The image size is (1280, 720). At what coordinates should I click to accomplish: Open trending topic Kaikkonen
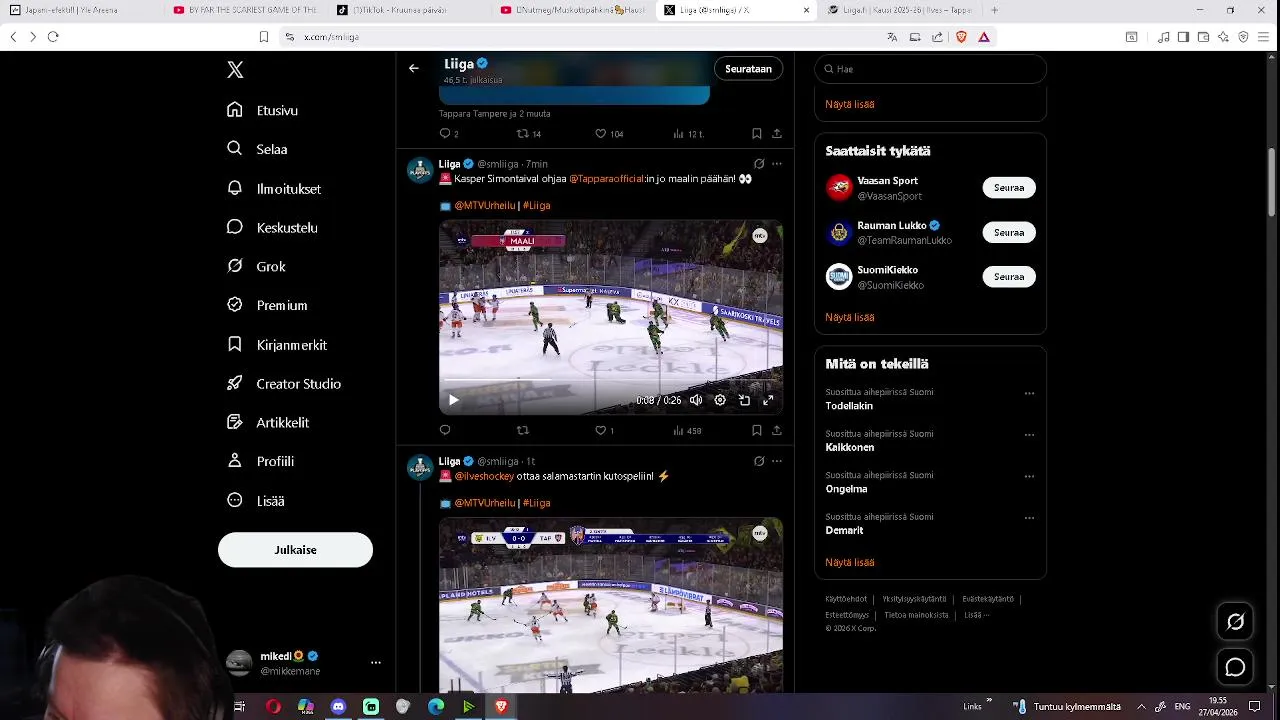pos(850,448)
